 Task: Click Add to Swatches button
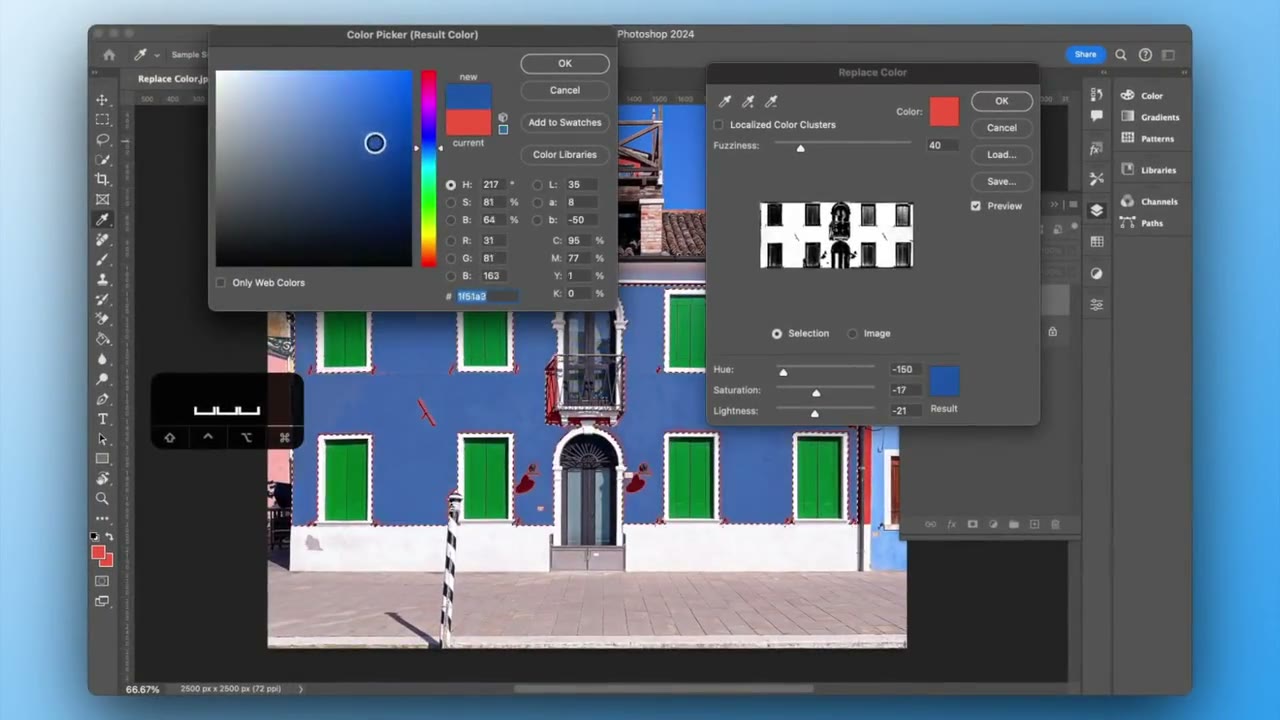565,122
